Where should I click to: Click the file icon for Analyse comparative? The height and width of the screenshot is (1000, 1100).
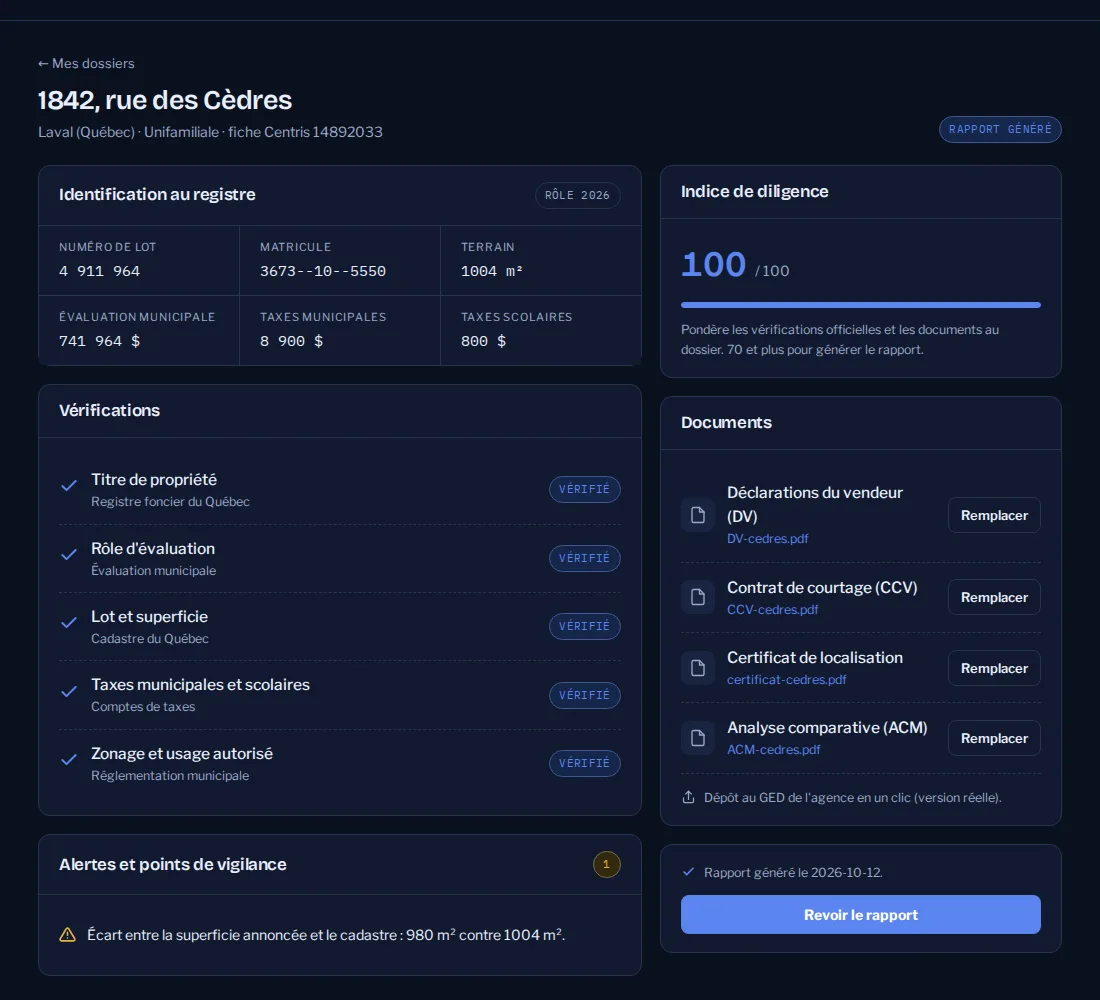point(698,738)
